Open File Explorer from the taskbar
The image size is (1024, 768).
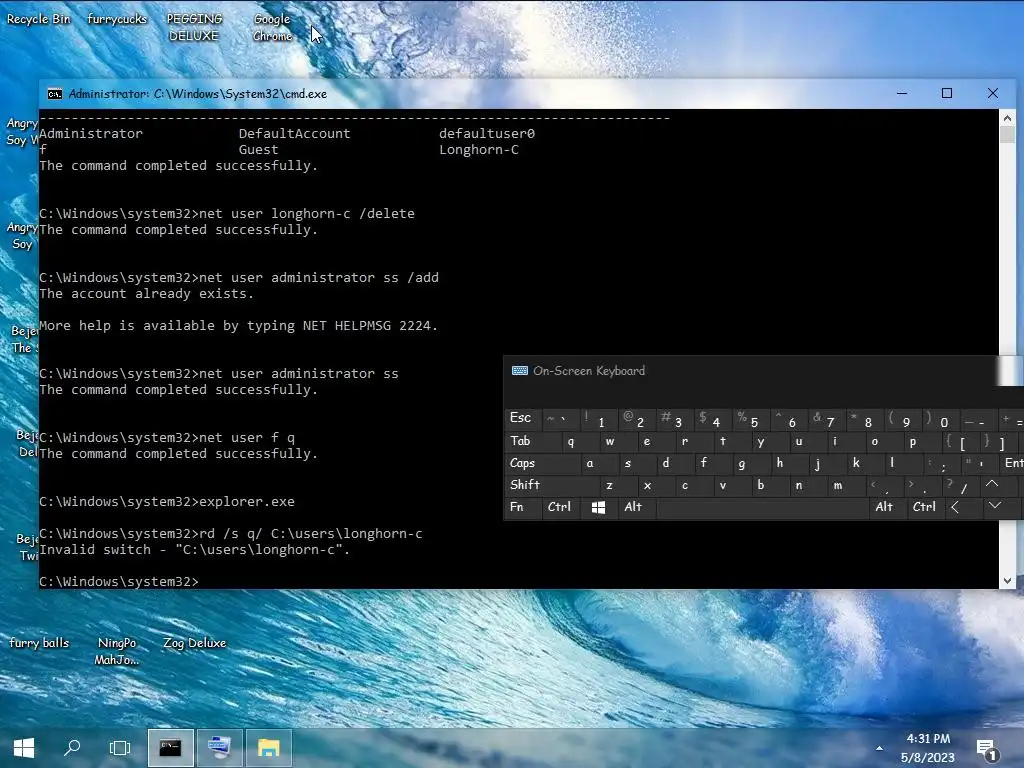tap(268, 748)
